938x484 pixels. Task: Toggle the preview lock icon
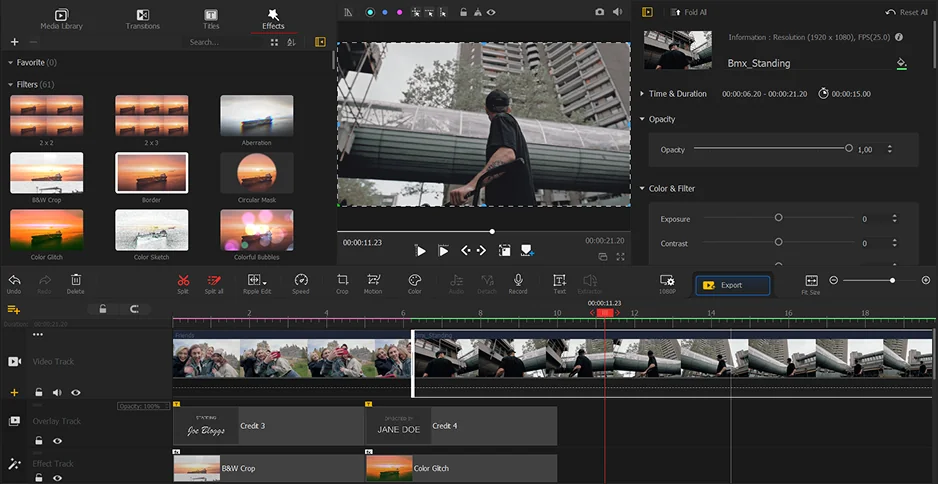[463, 12]
